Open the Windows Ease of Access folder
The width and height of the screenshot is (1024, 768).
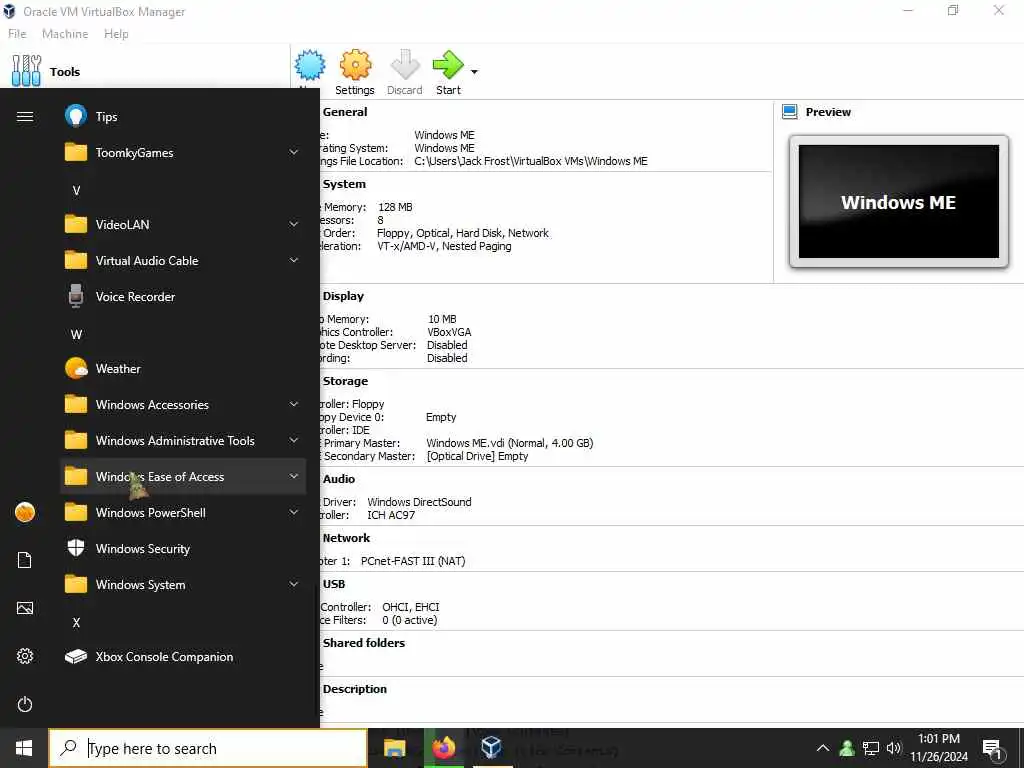(x=183, y=477)
